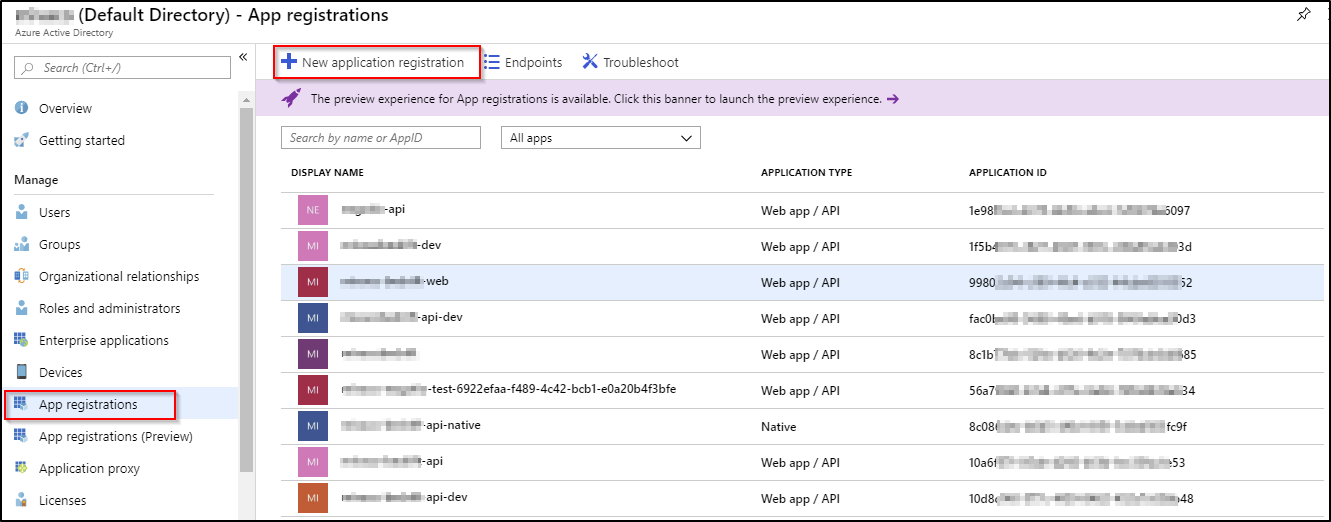Open the NE app row ending -api
This screenshot has width=1331, height=522.
tap(802, 210)
